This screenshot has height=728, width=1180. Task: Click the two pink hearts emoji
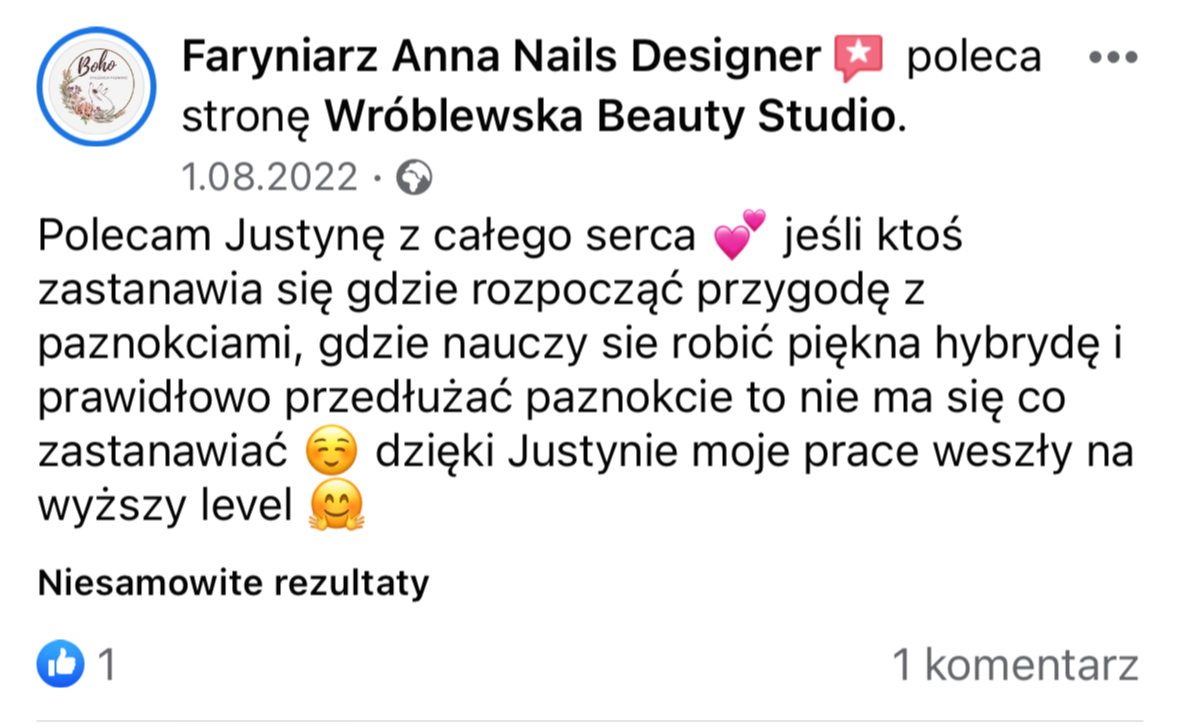[x=739, y=235]
